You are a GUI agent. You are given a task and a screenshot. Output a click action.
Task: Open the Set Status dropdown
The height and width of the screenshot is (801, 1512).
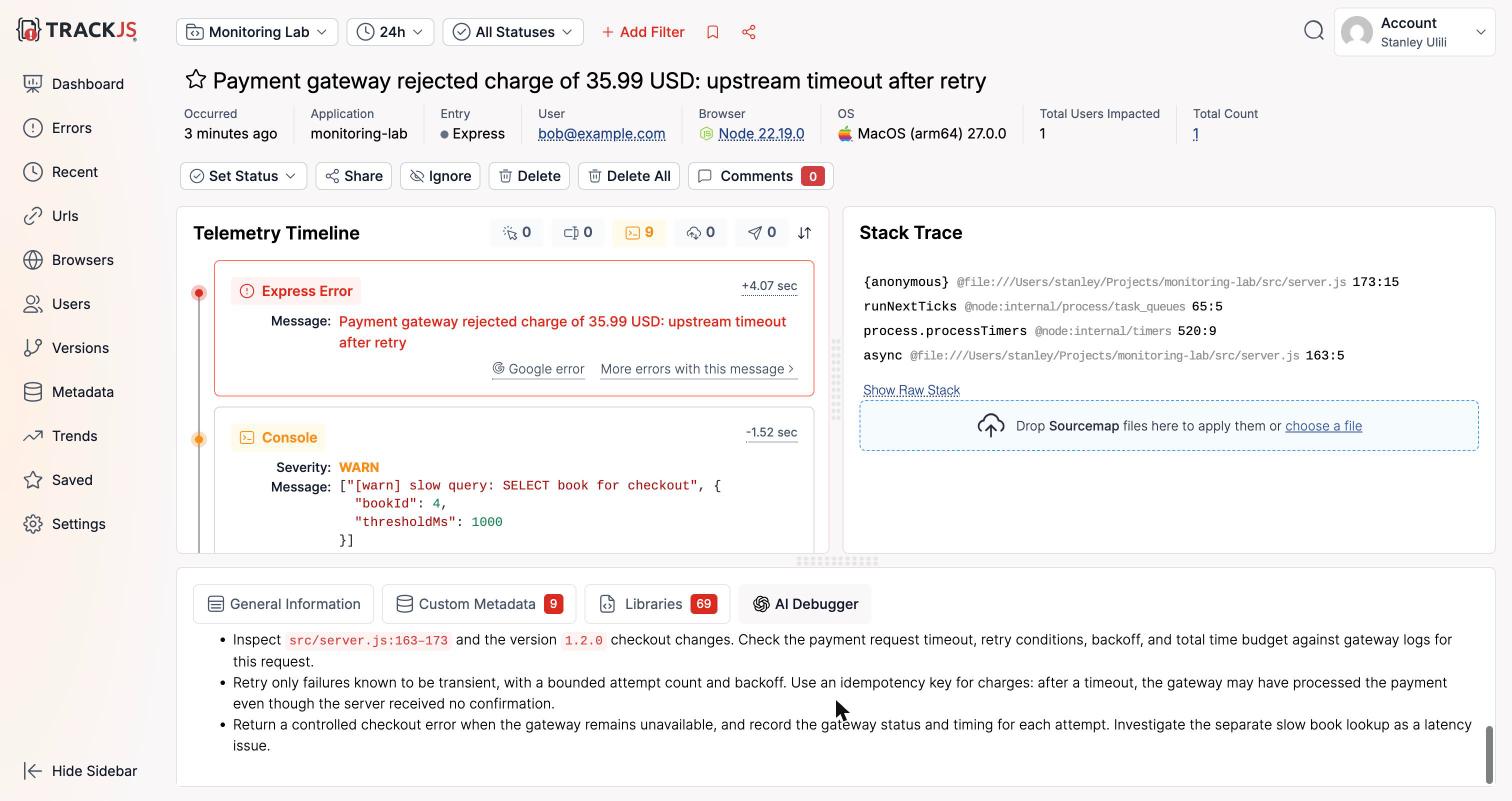tap(243, 176)
